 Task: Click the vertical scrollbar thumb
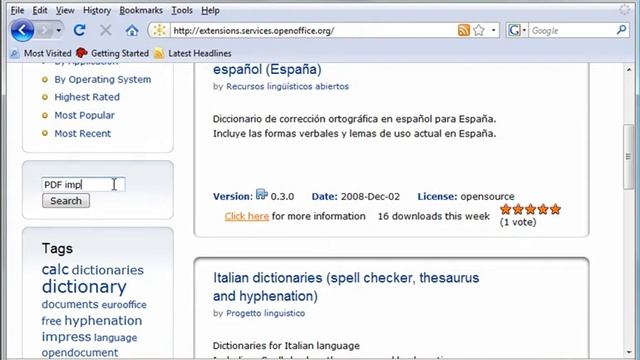click(x=628, y=157)
